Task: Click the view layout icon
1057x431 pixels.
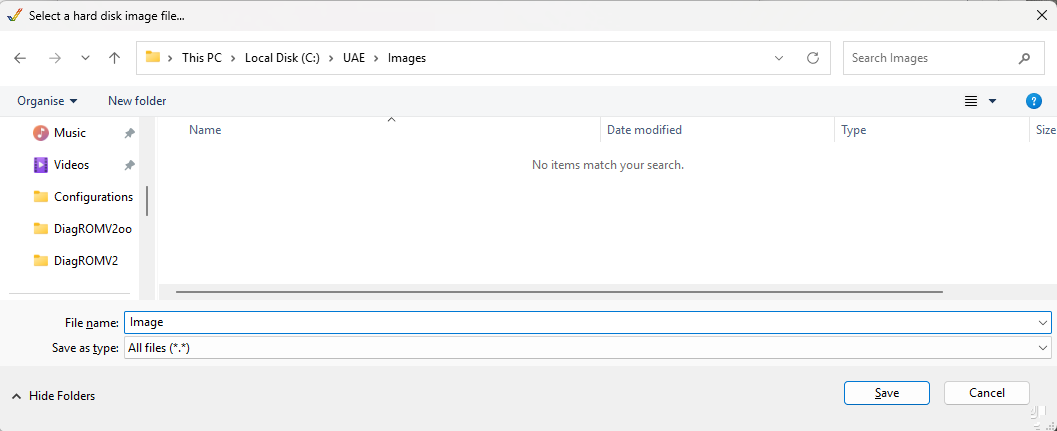Action: 970,101
